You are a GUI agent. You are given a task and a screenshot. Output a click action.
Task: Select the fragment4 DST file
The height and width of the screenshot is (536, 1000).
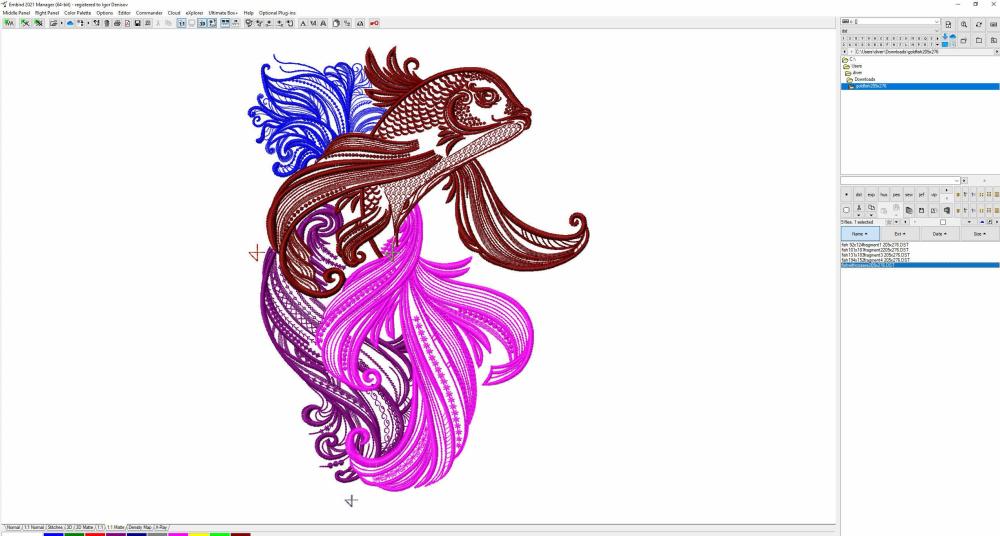pyautogui.click(x=876, y=260)
